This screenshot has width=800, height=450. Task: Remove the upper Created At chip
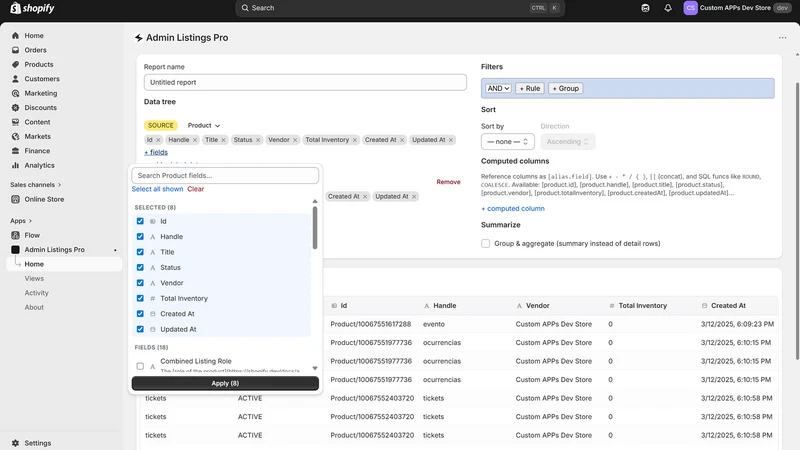(402, 140)
